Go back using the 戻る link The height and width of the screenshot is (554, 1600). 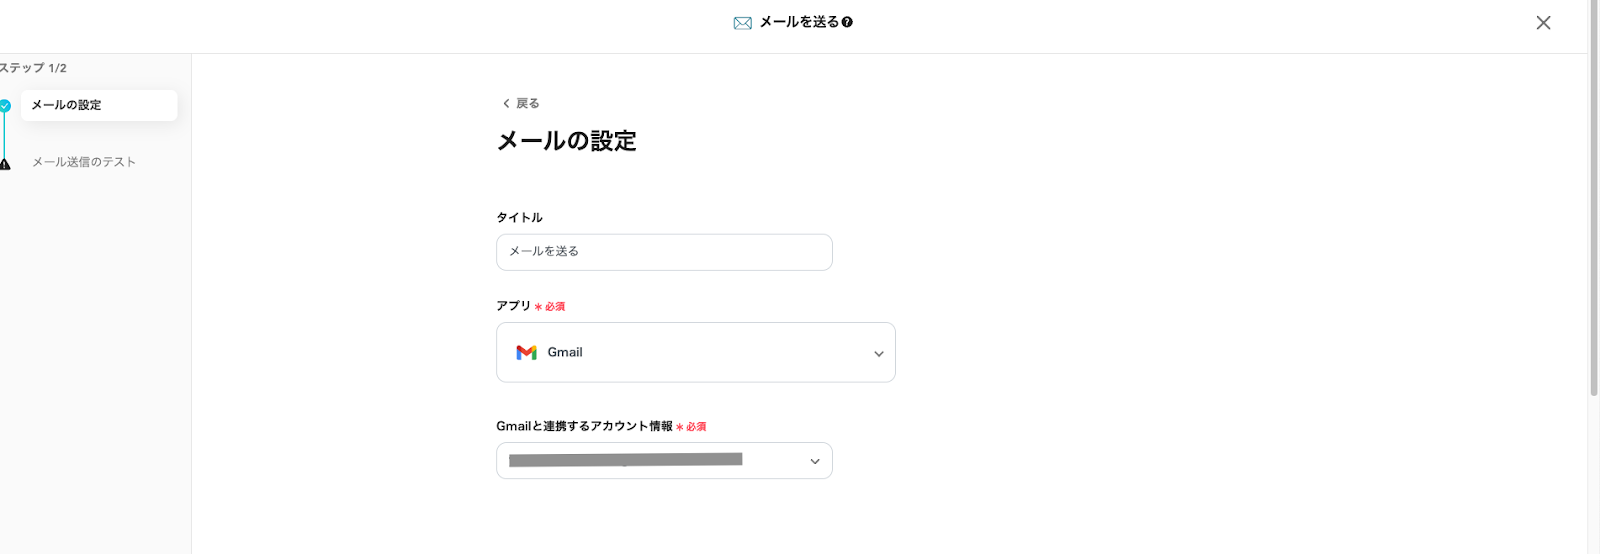527,104
